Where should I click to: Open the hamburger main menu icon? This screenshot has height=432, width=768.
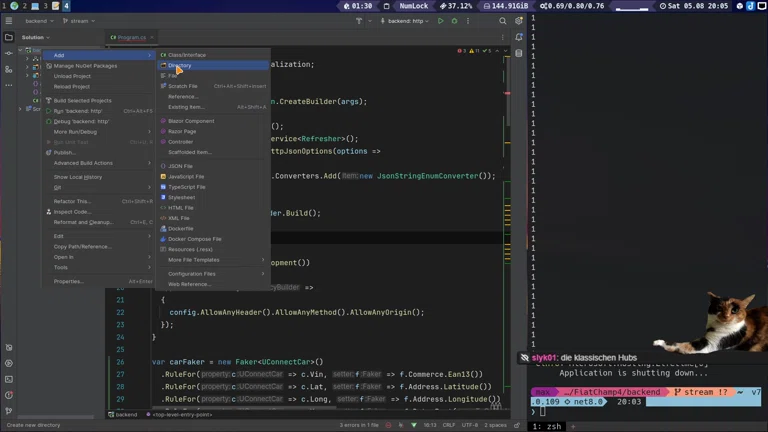[9, 21]
